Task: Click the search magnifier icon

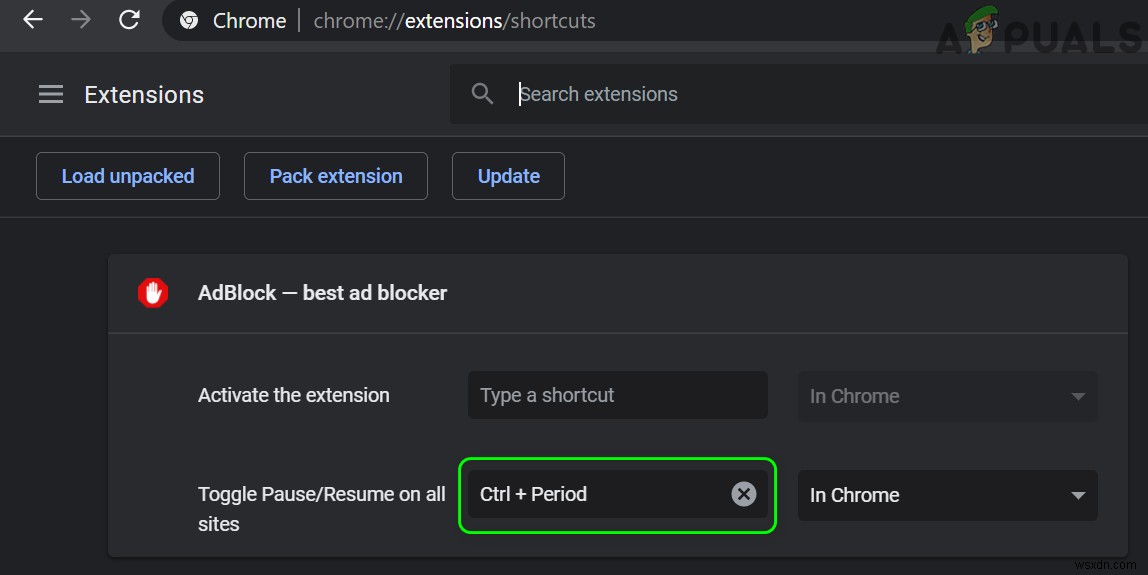Action: [482, 93]
